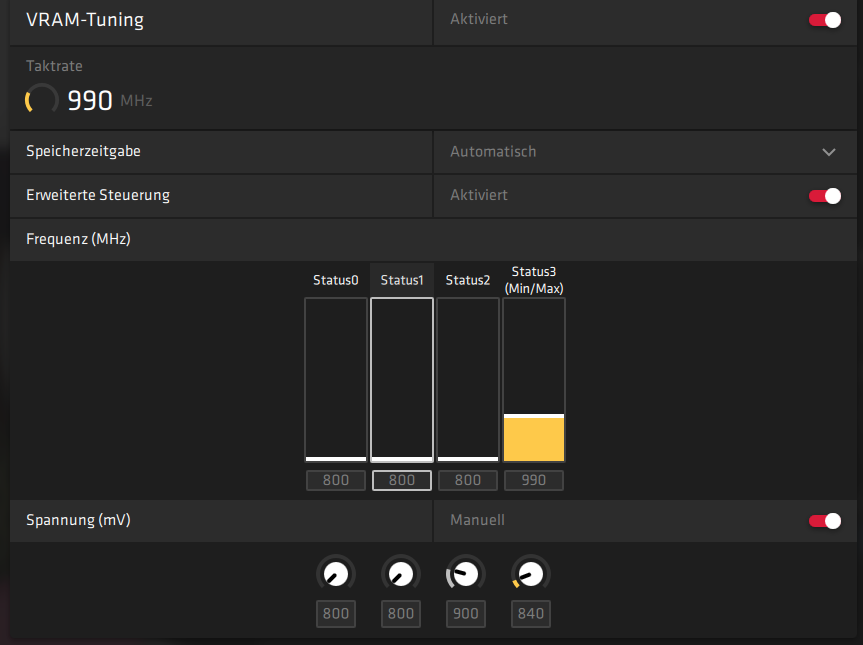
Task: Click the Frequenz (MHz) section heading
Action: pyautogui.click(x=78, y=239)
